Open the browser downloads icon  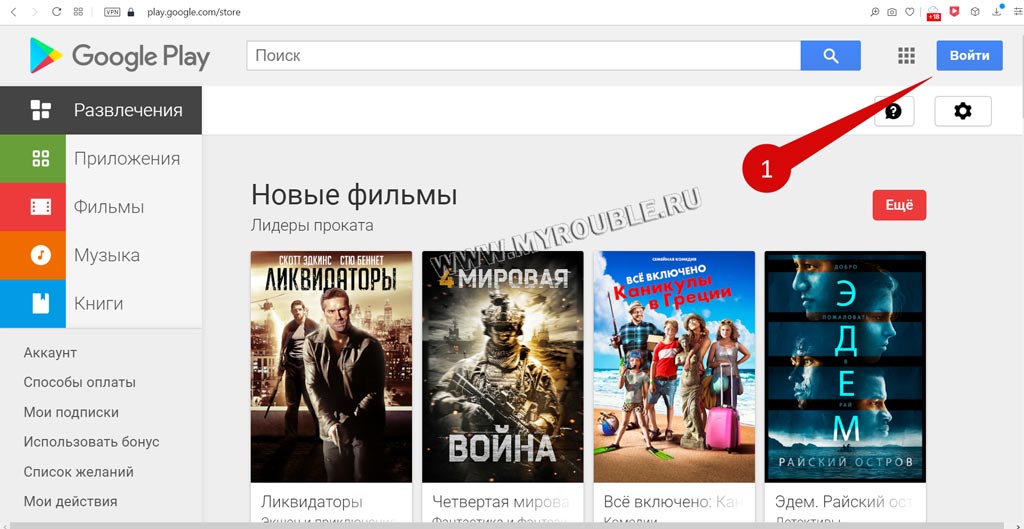[x=997, y=11]
